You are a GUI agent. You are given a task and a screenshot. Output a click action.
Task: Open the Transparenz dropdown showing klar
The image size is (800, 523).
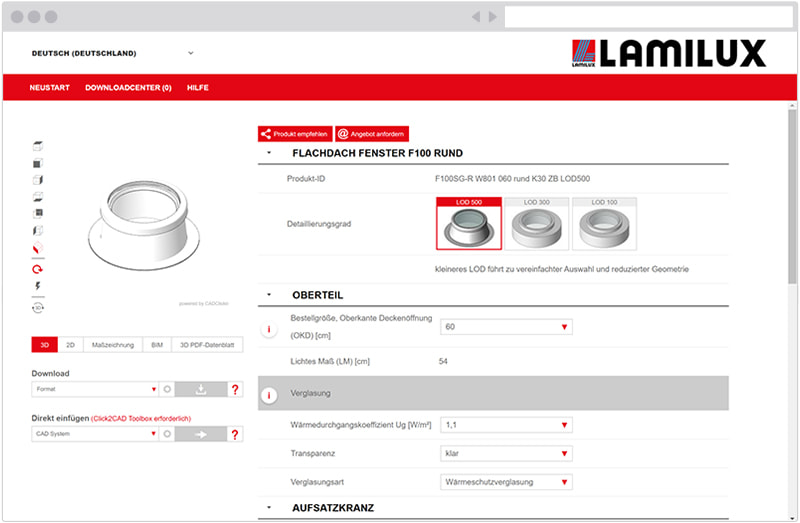coord(506,454)
